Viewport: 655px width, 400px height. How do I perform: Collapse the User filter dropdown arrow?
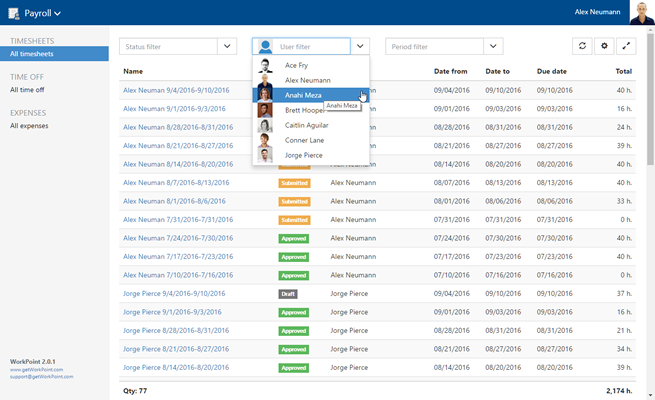pyautogui.click(x=360, y=46)
